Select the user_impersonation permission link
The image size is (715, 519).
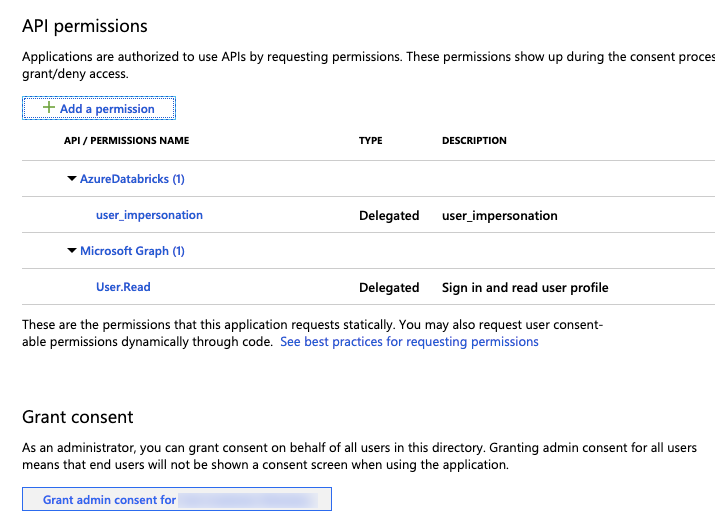coord(149,215)
